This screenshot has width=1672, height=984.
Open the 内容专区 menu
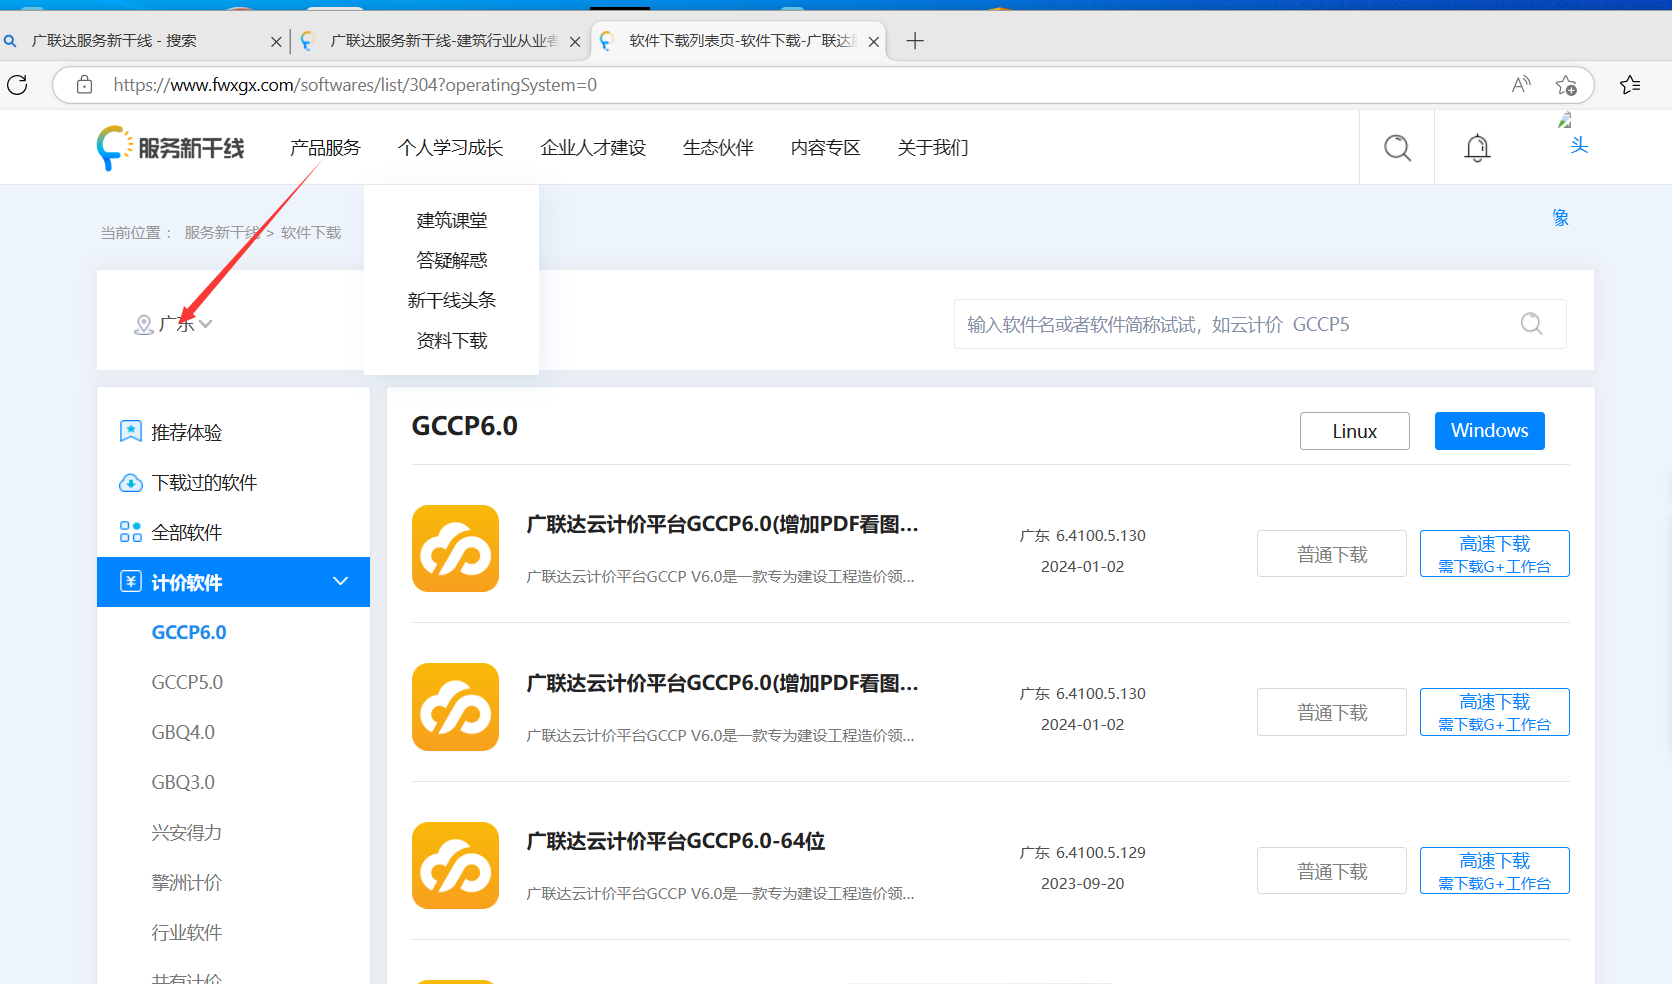pos(825,148)
